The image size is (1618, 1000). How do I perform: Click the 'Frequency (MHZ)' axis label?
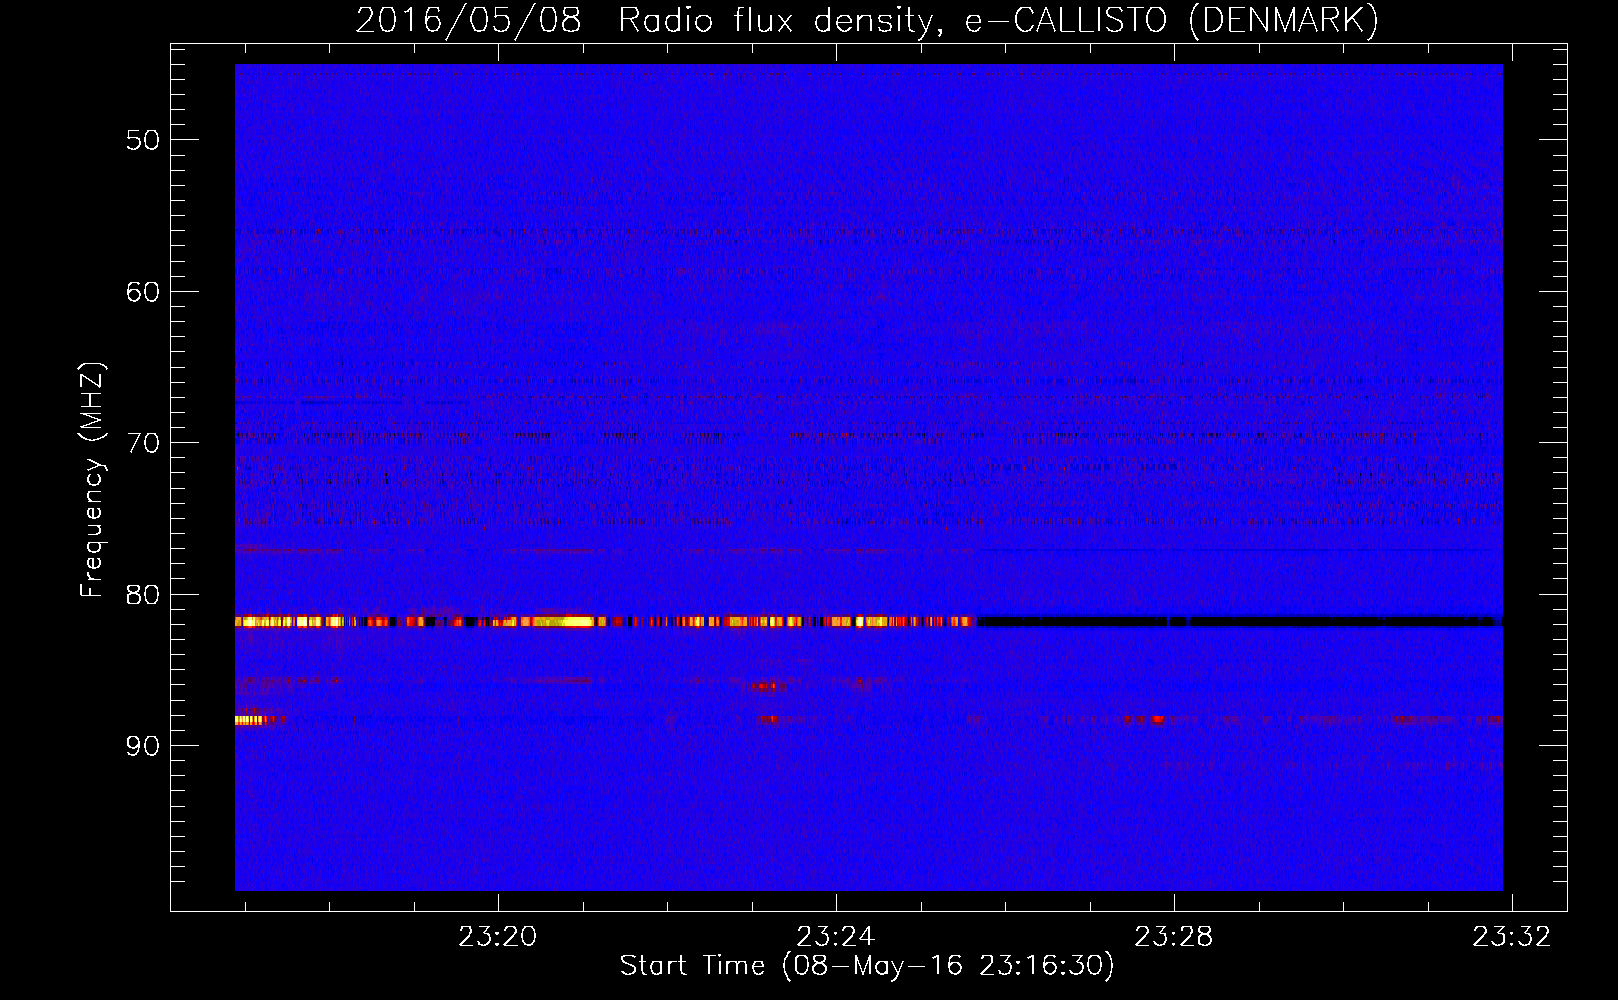(x=91, y=480)
